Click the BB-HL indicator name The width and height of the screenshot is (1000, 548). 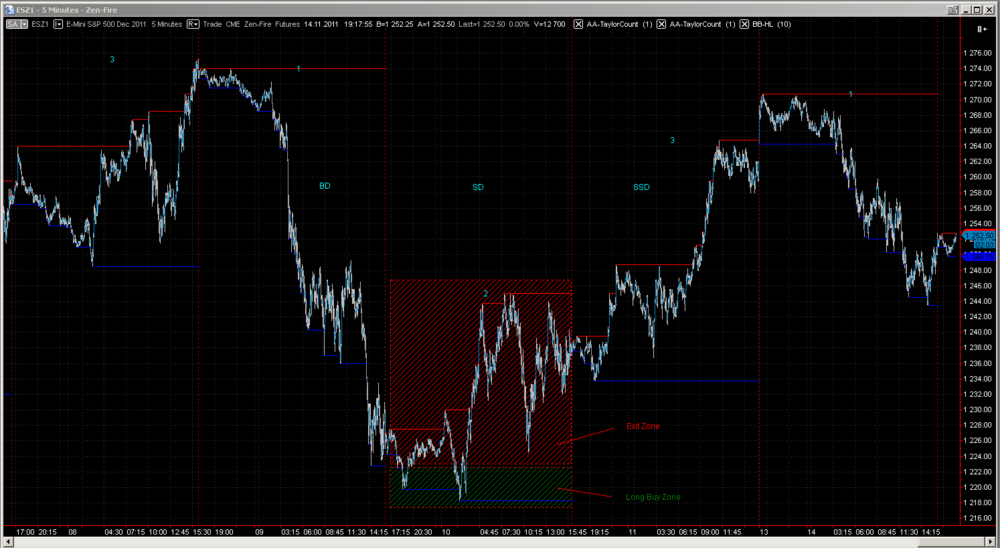pyautogui.click(x=763, y=24)
